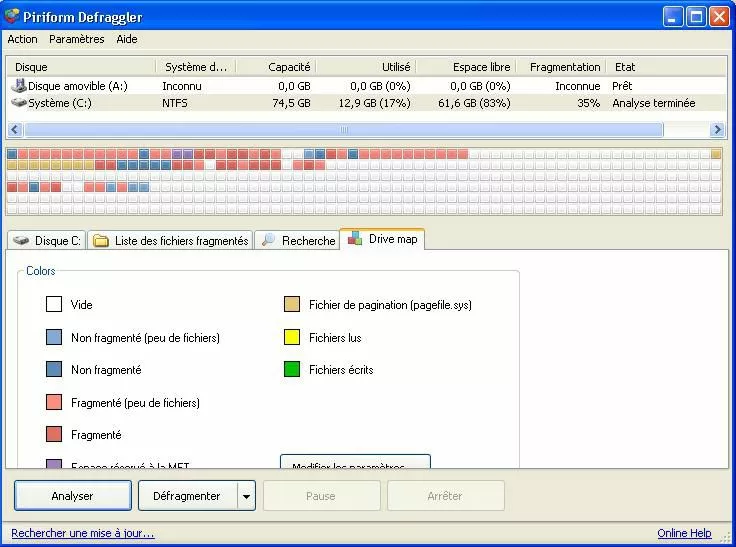
Task: Click the Fichier de pagination (pagefile.sys) label
Action: (x=390, y=305)
